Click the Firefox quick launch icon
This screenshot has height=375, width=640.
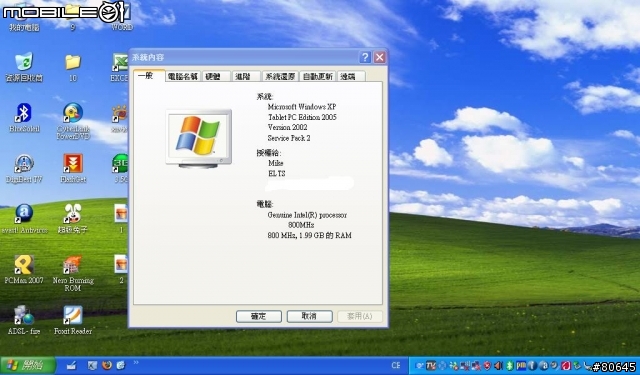click(x=107, y=365)
